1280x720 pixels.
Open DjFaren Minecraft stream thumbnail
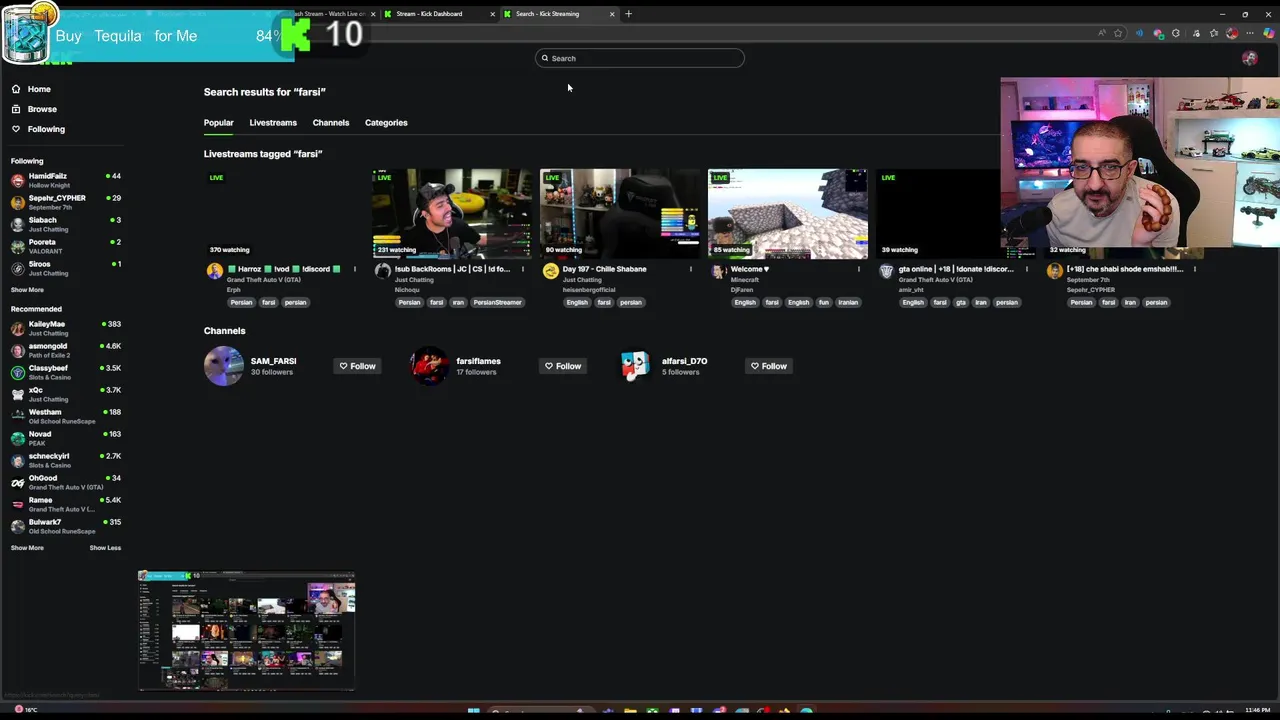[788, 214]
